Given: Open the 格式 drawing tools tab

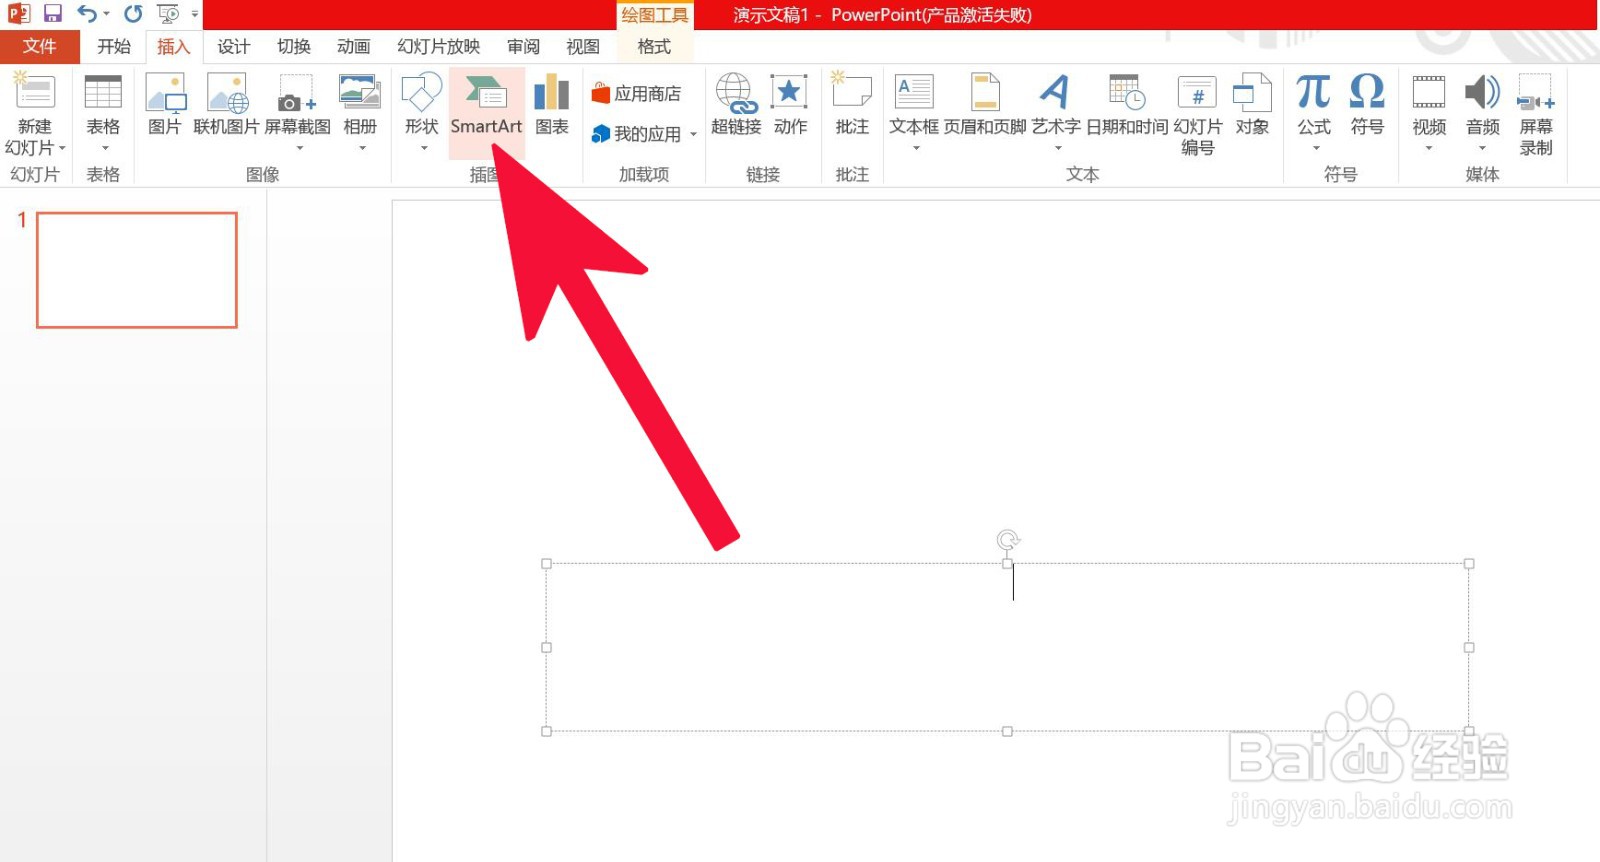Looking at the screenshot, I should click(654, 46).
